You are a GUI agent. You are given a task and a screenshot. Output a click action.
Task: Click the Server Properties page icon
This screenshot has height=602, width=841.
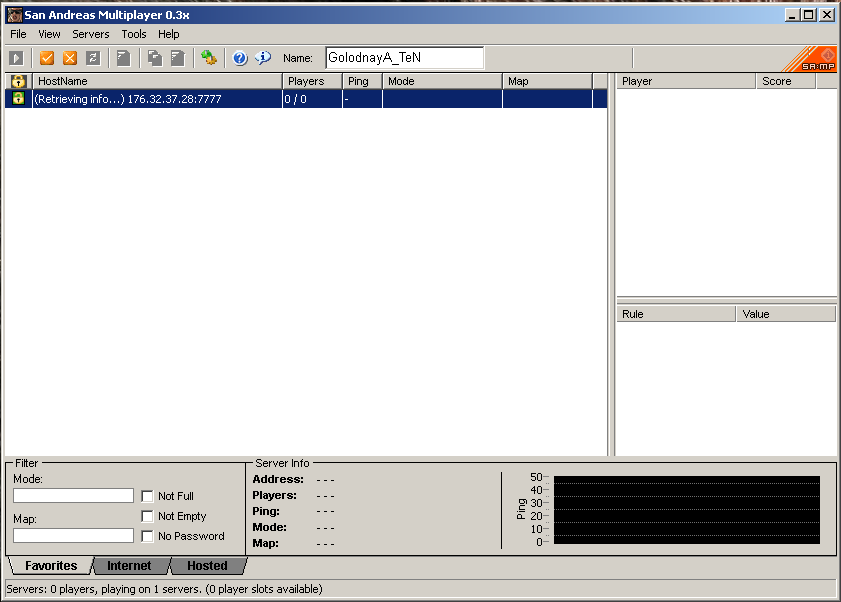(178, 58)
